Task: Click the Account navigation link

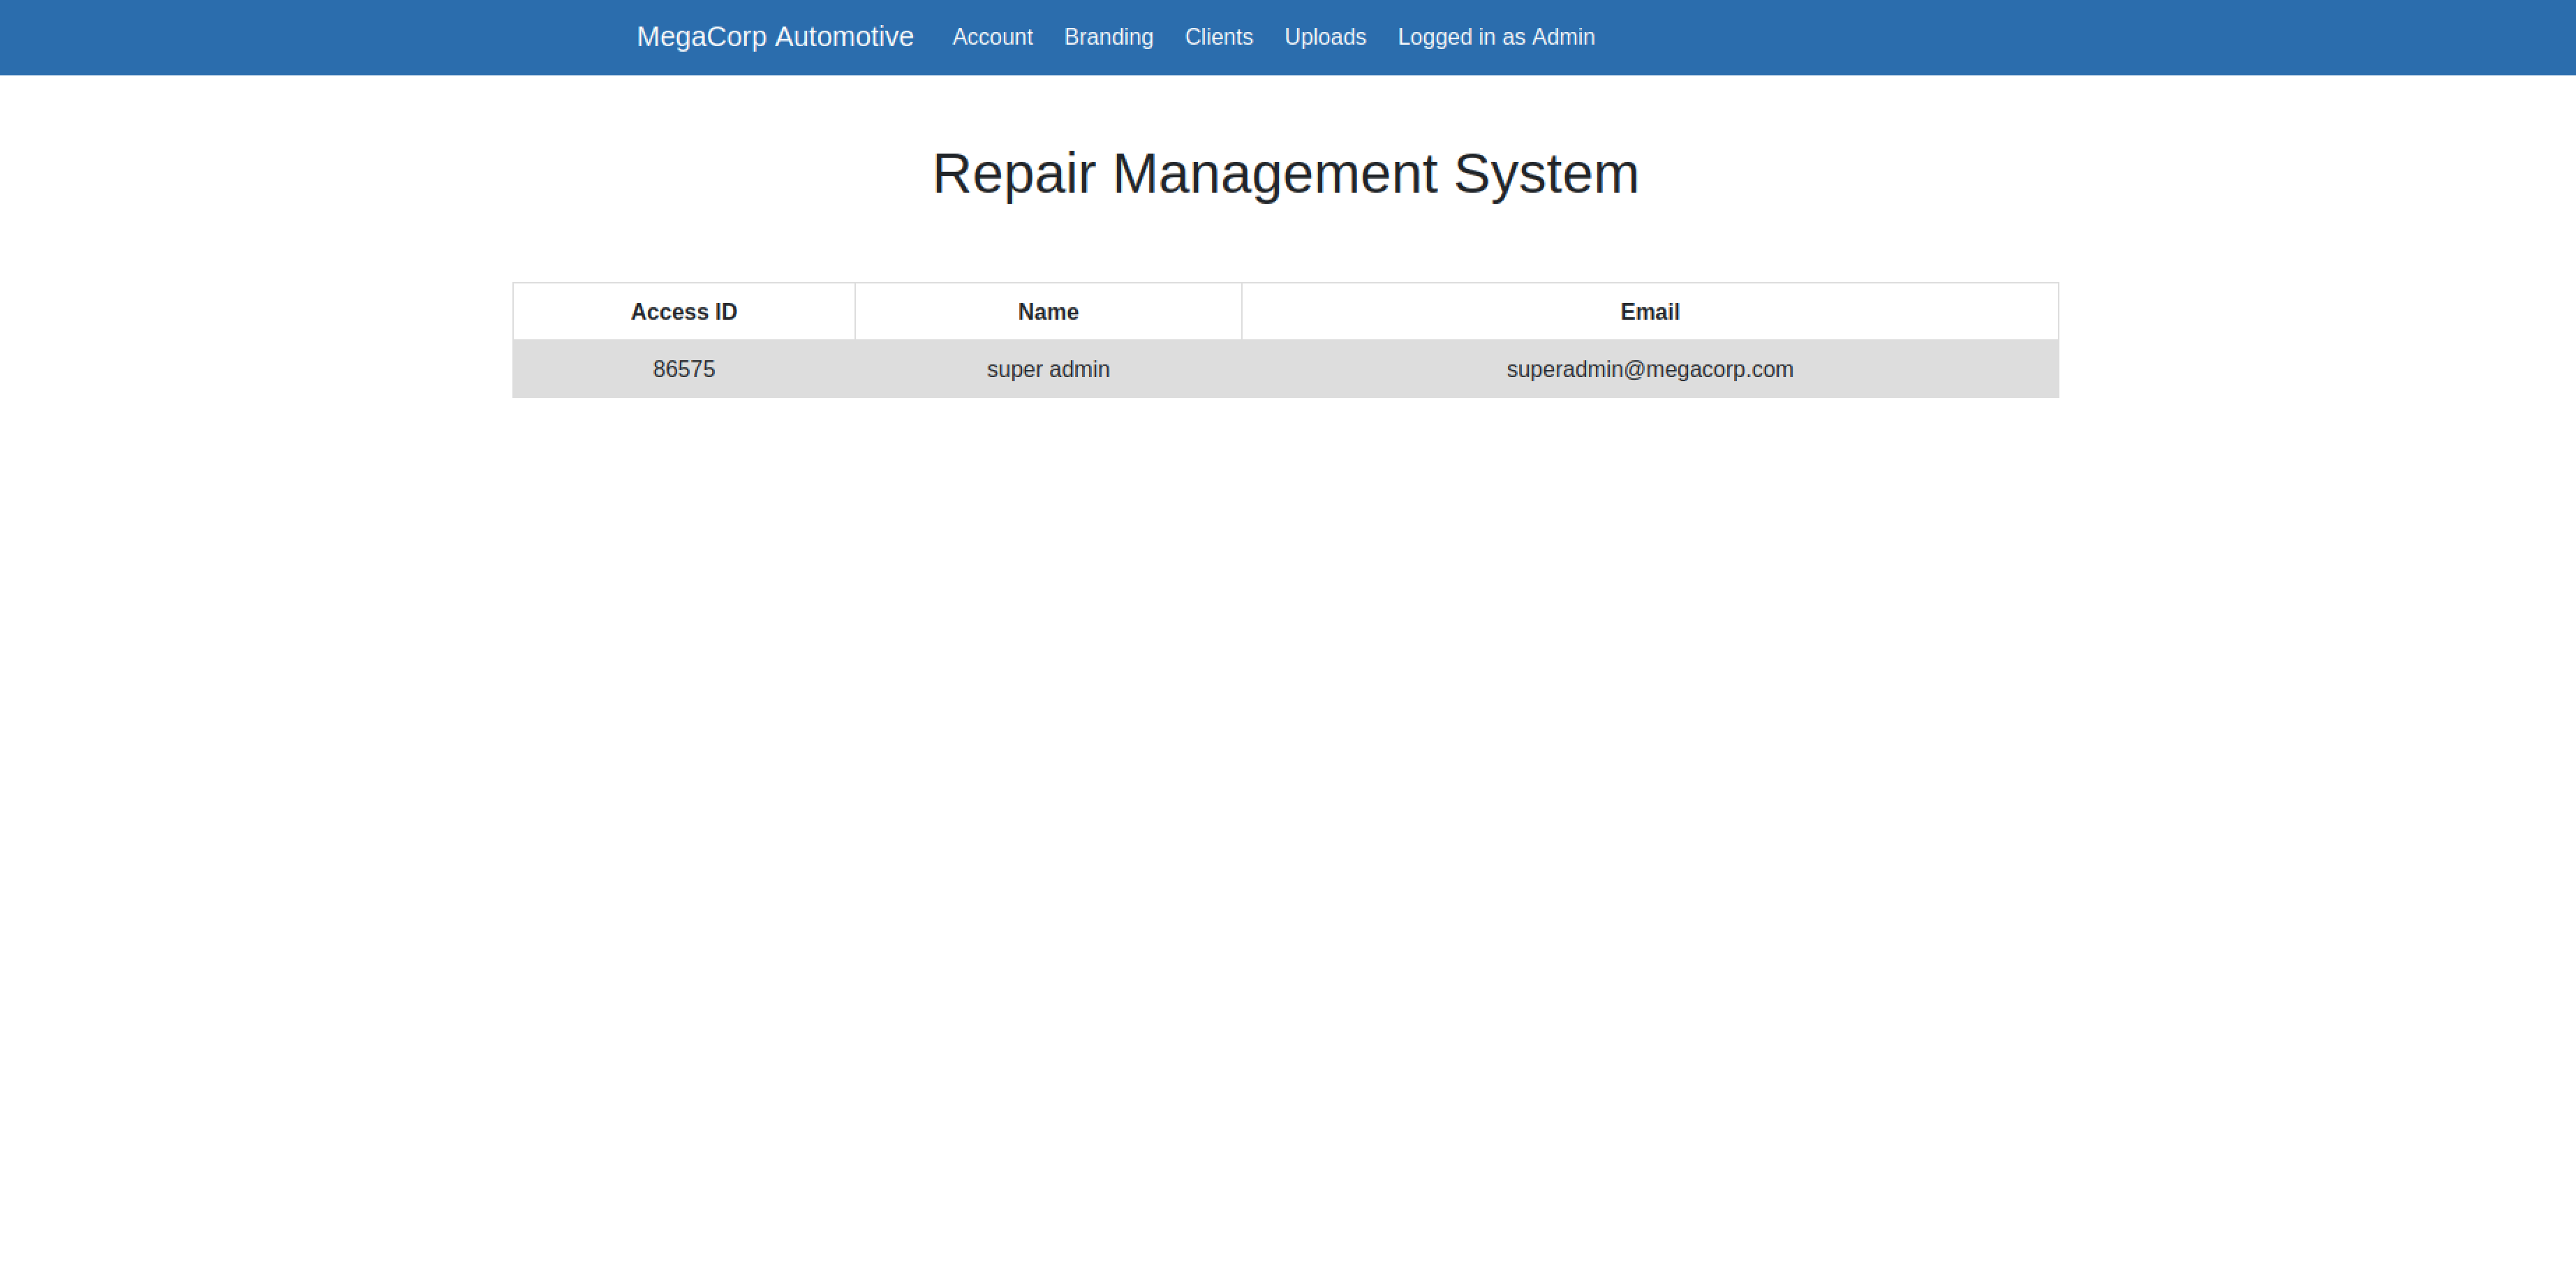Action: tap(992, 36)
